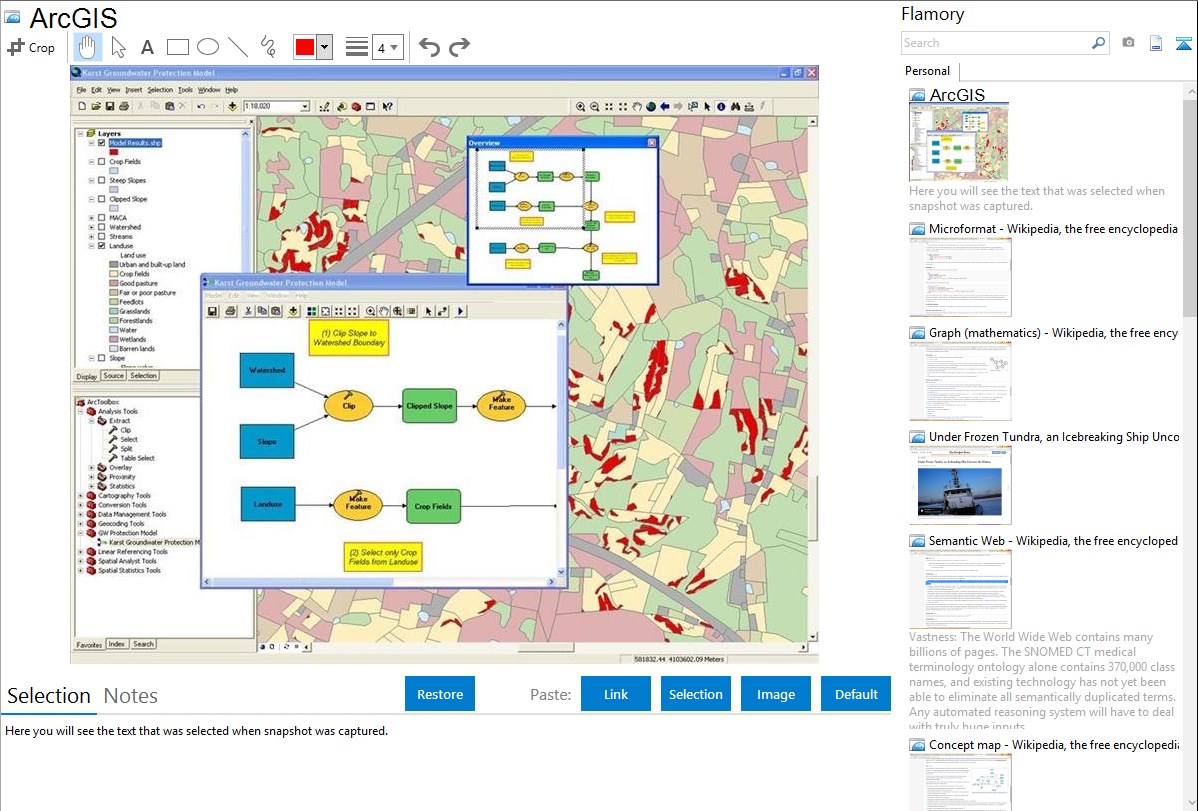Check the Crop Fields layer checkbox

(102, 161)
